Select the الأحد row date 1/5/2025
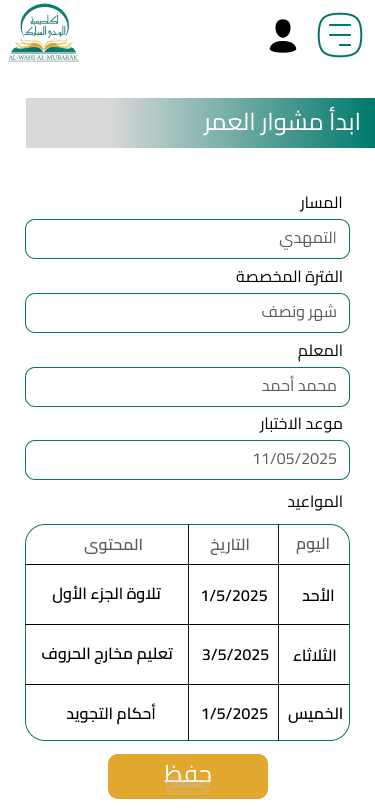This screenshot has height=812, width=375. pos(233,594)
